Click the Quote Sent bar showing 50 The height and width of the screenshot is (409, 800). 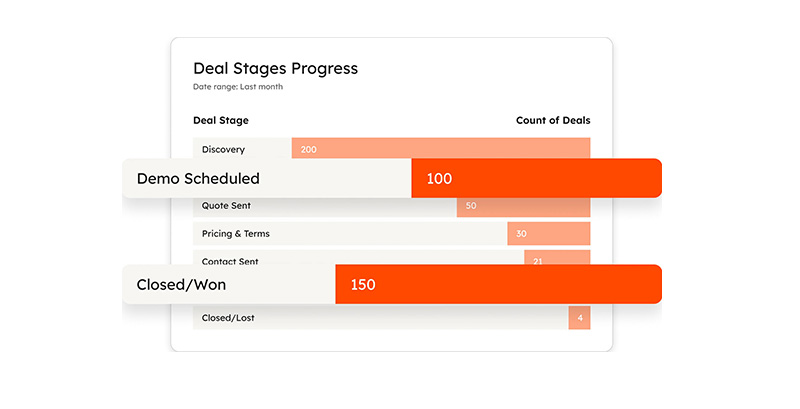pos(523,206)
